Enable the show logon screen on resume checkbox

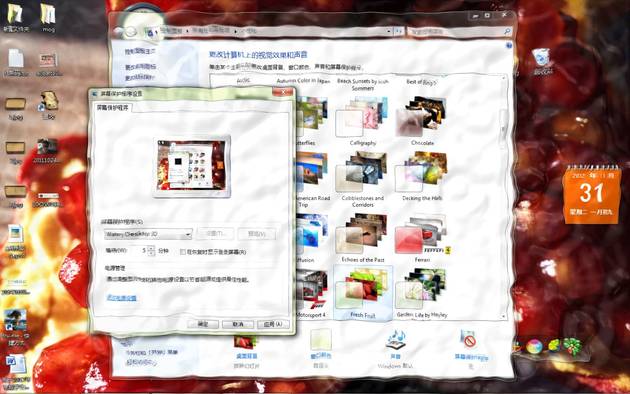(x=183, y=252)
